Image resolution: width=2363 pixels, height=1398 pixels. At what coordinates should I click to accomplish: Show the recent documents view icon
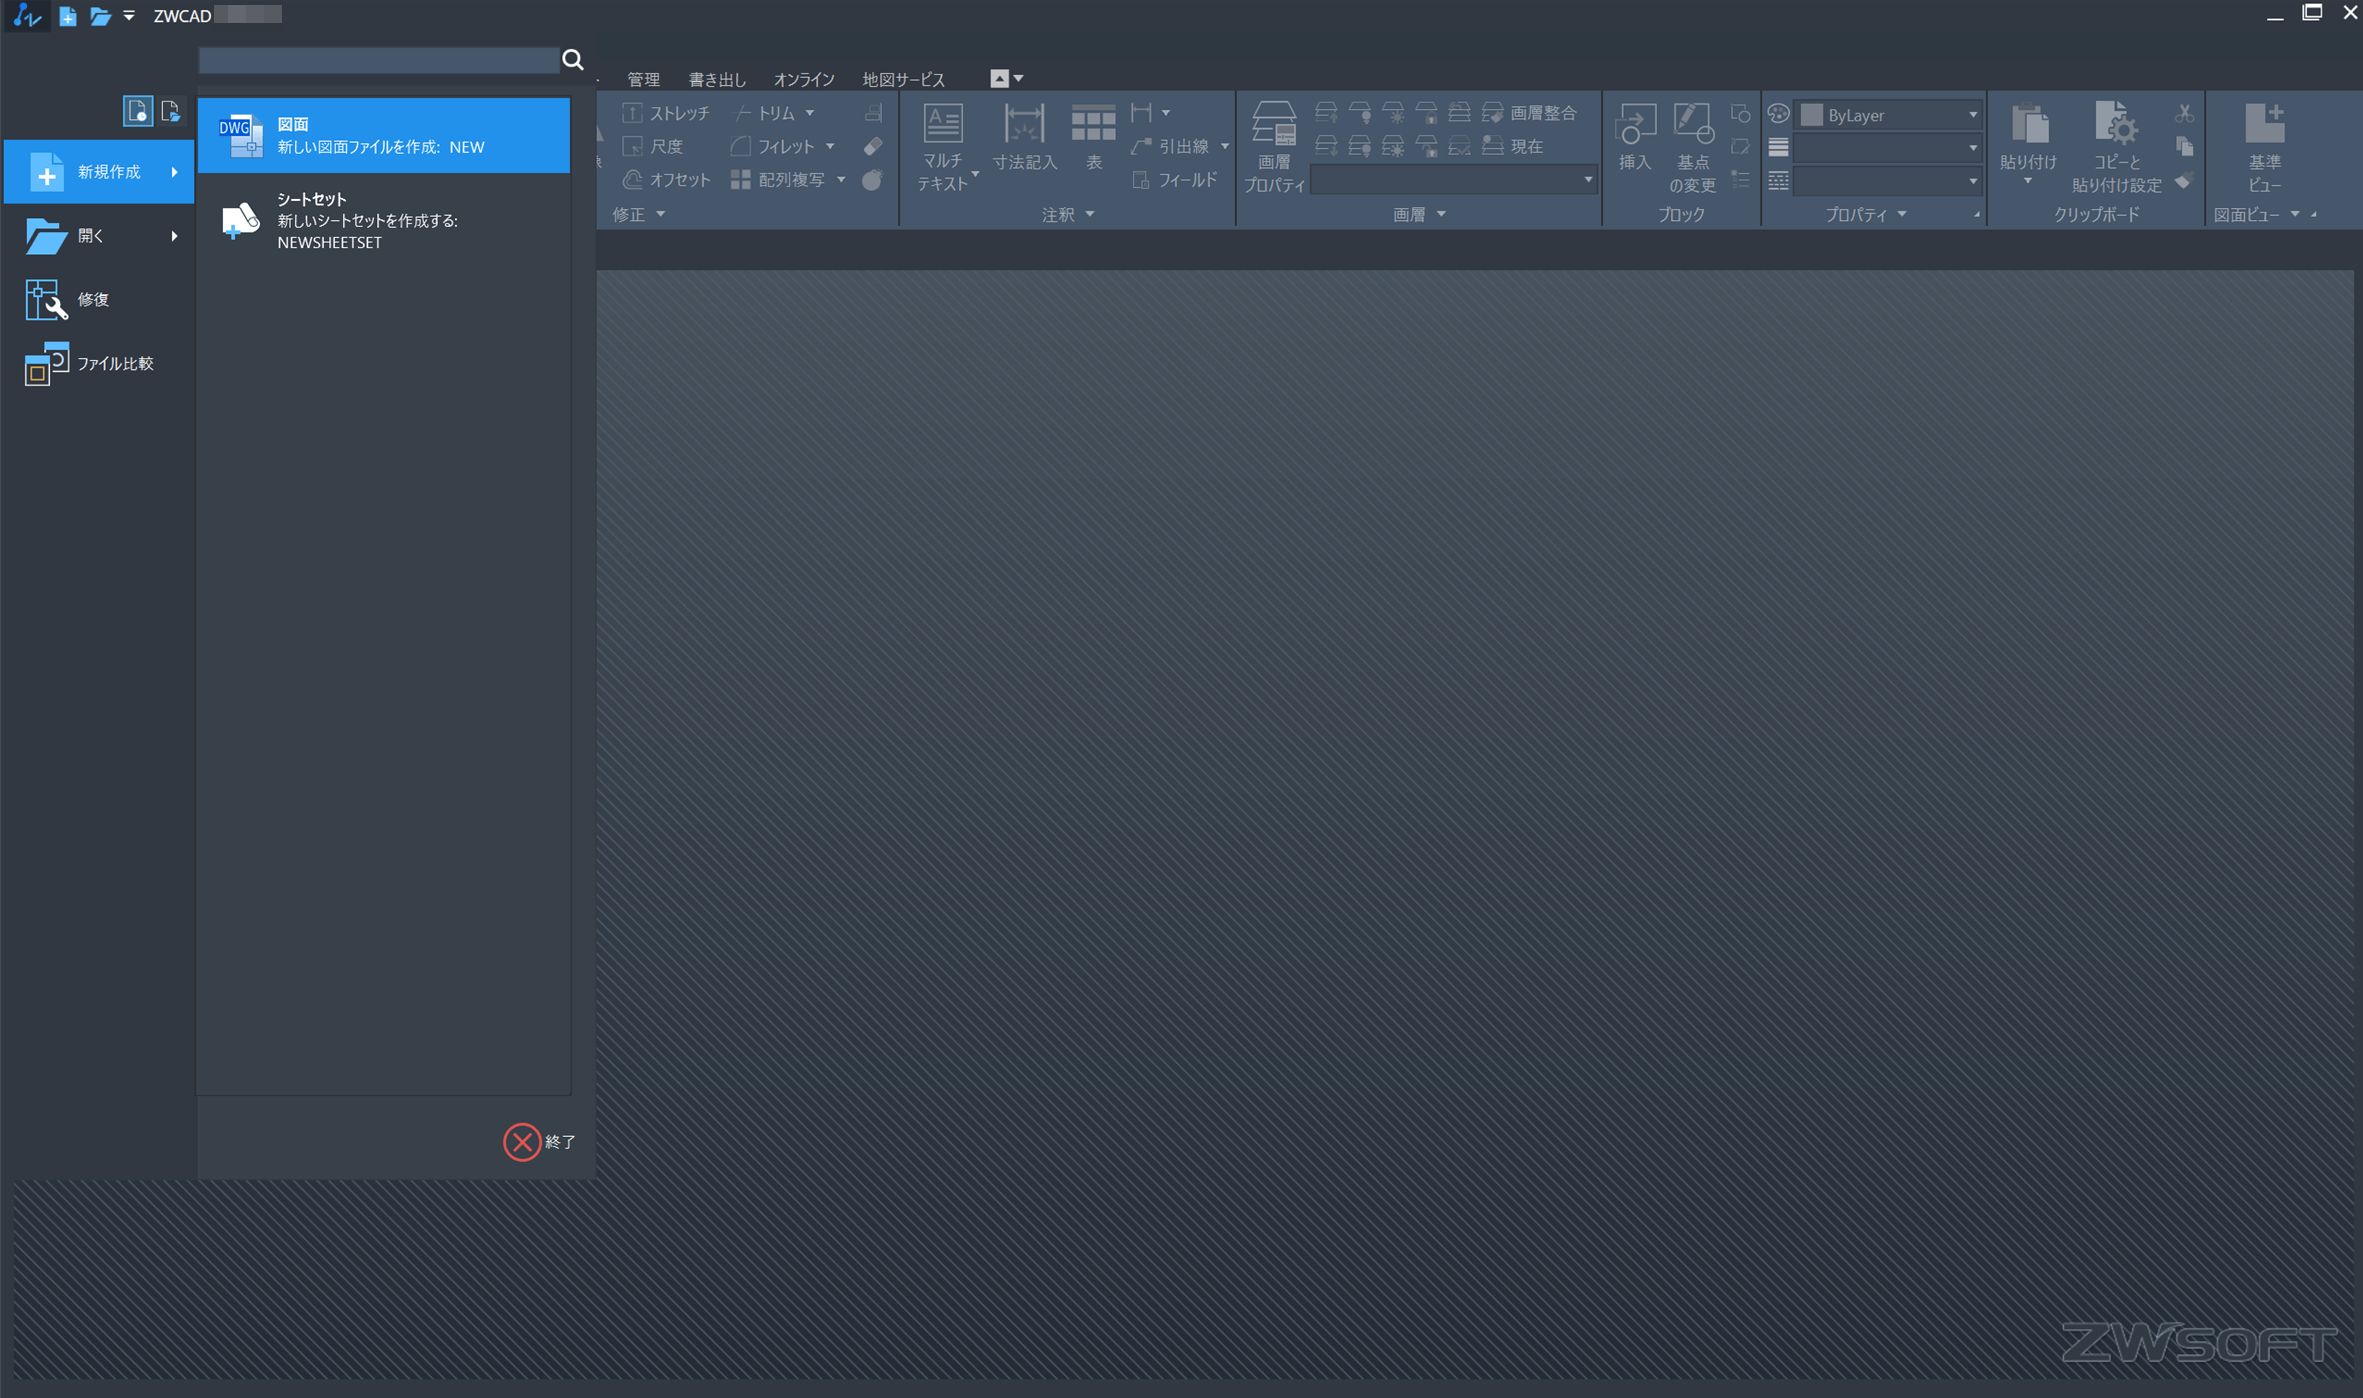point(137,110)
